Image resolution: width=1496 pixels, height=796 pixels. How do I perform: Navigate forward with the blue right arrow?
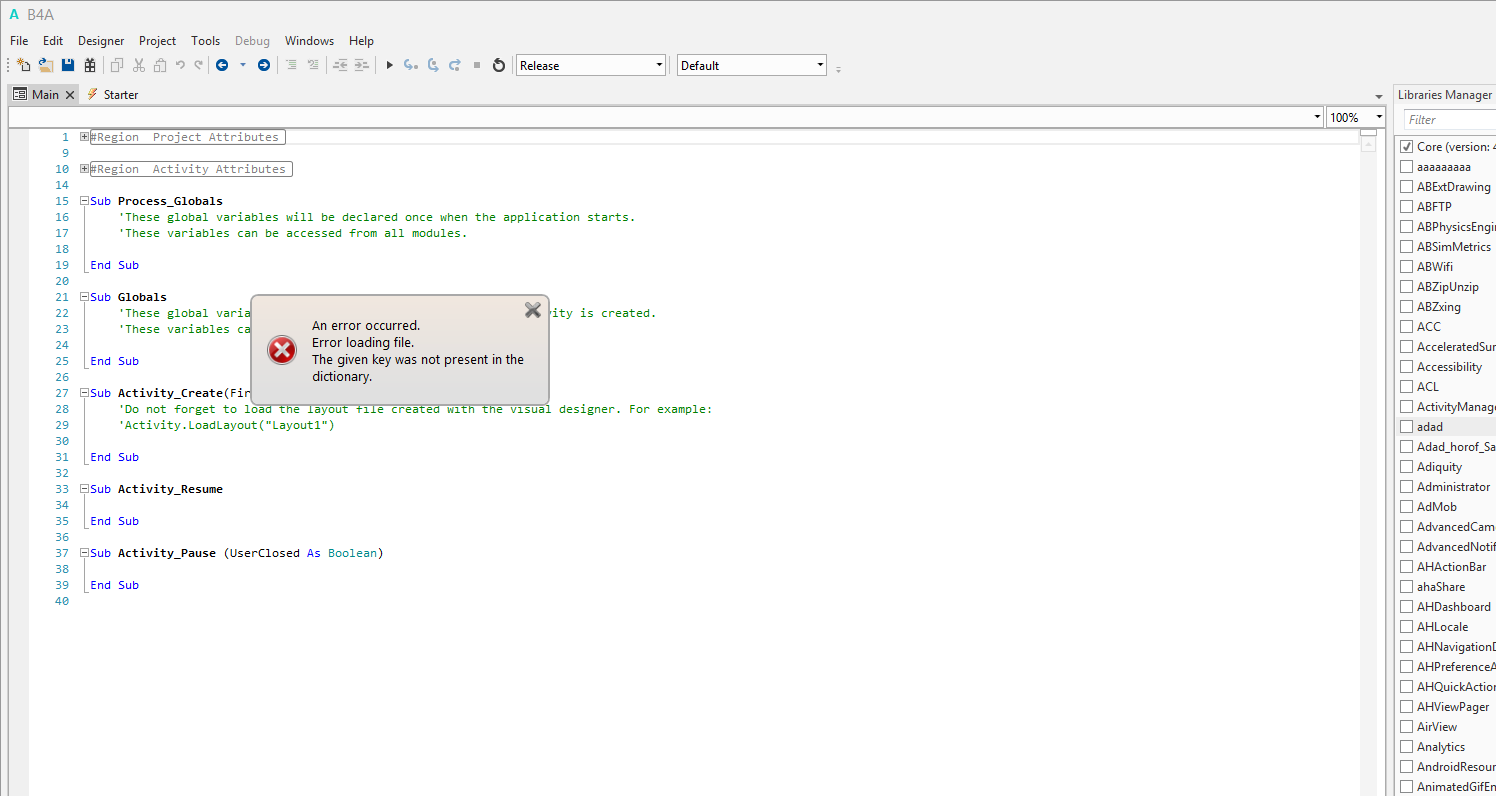click(x=264, y=65)
